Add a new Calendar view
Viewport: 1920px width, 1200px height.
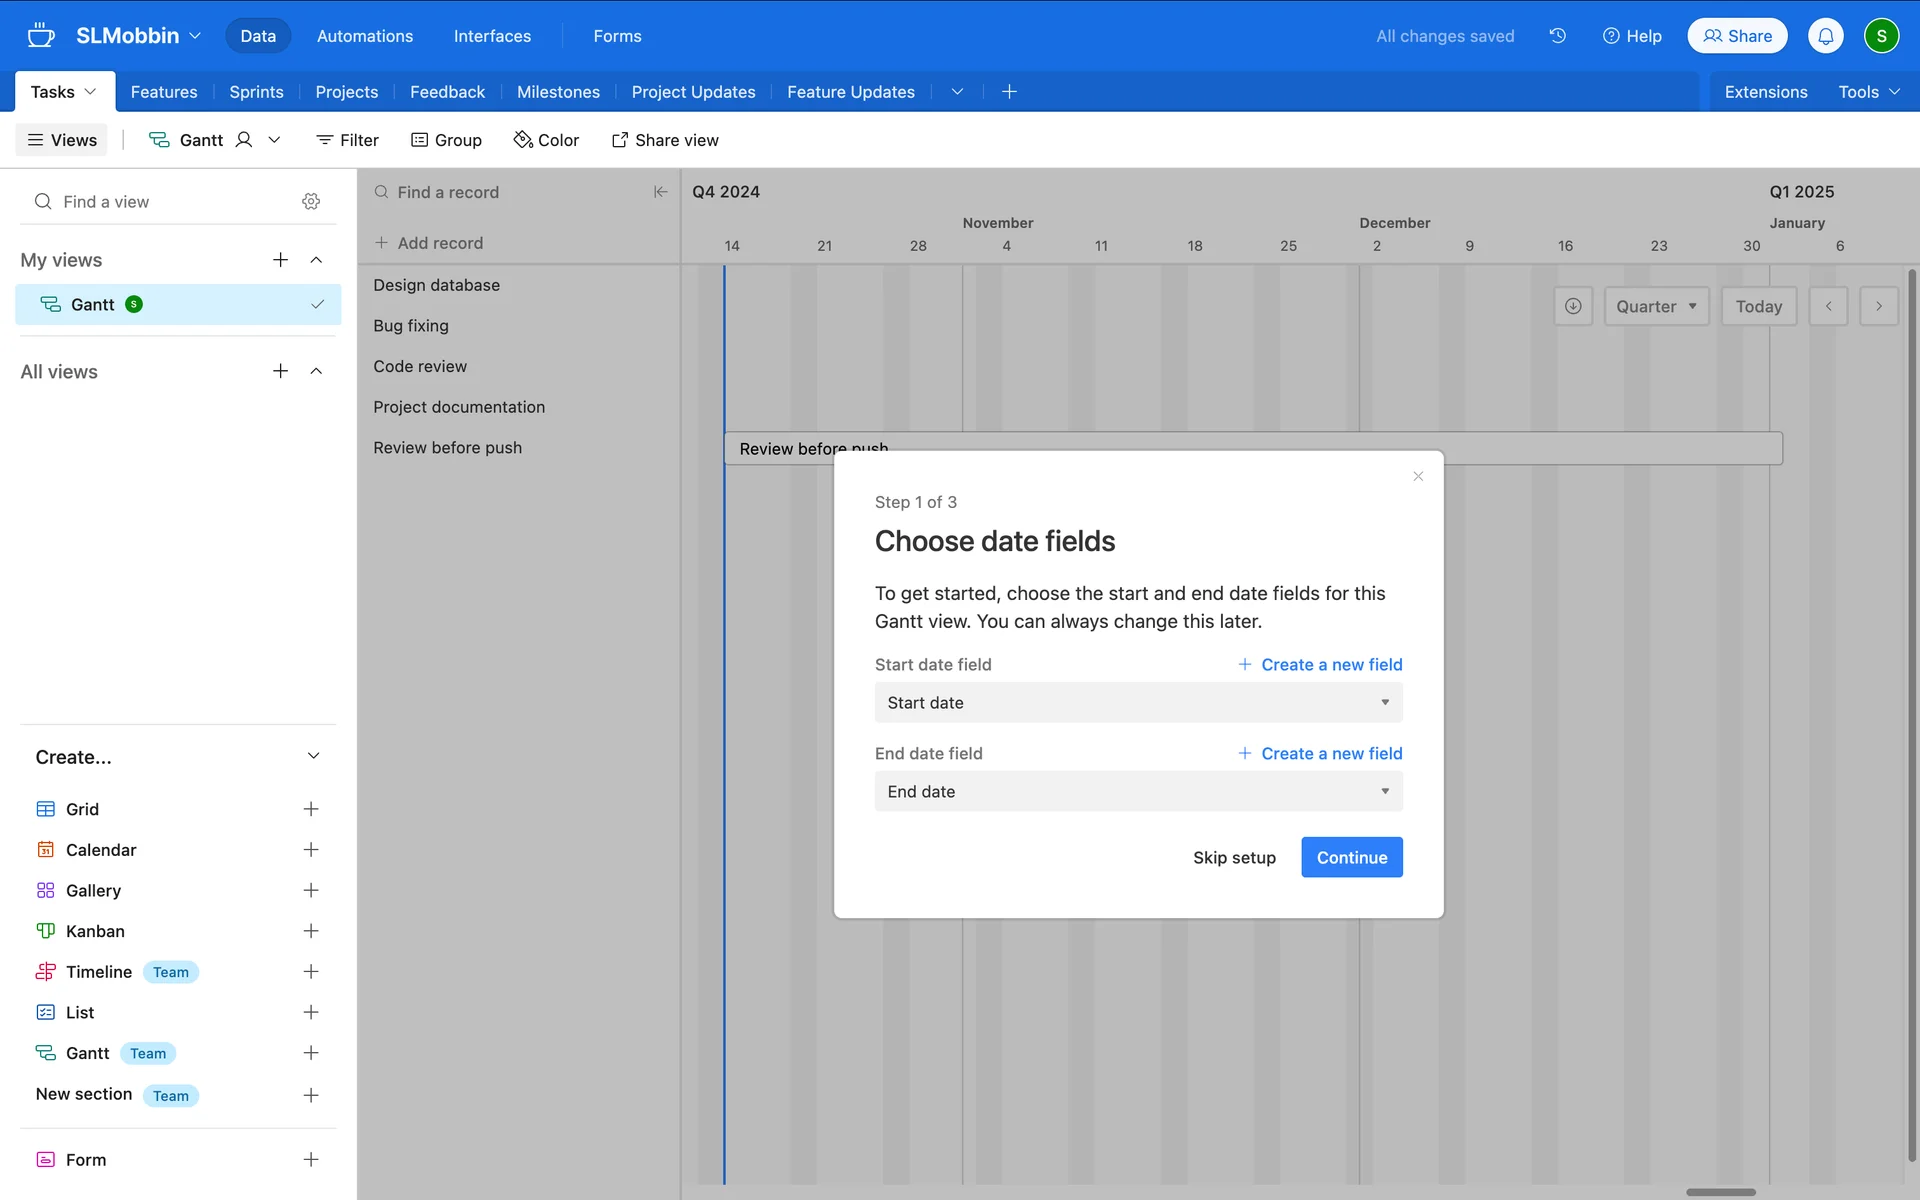click(x=311, y=850)
